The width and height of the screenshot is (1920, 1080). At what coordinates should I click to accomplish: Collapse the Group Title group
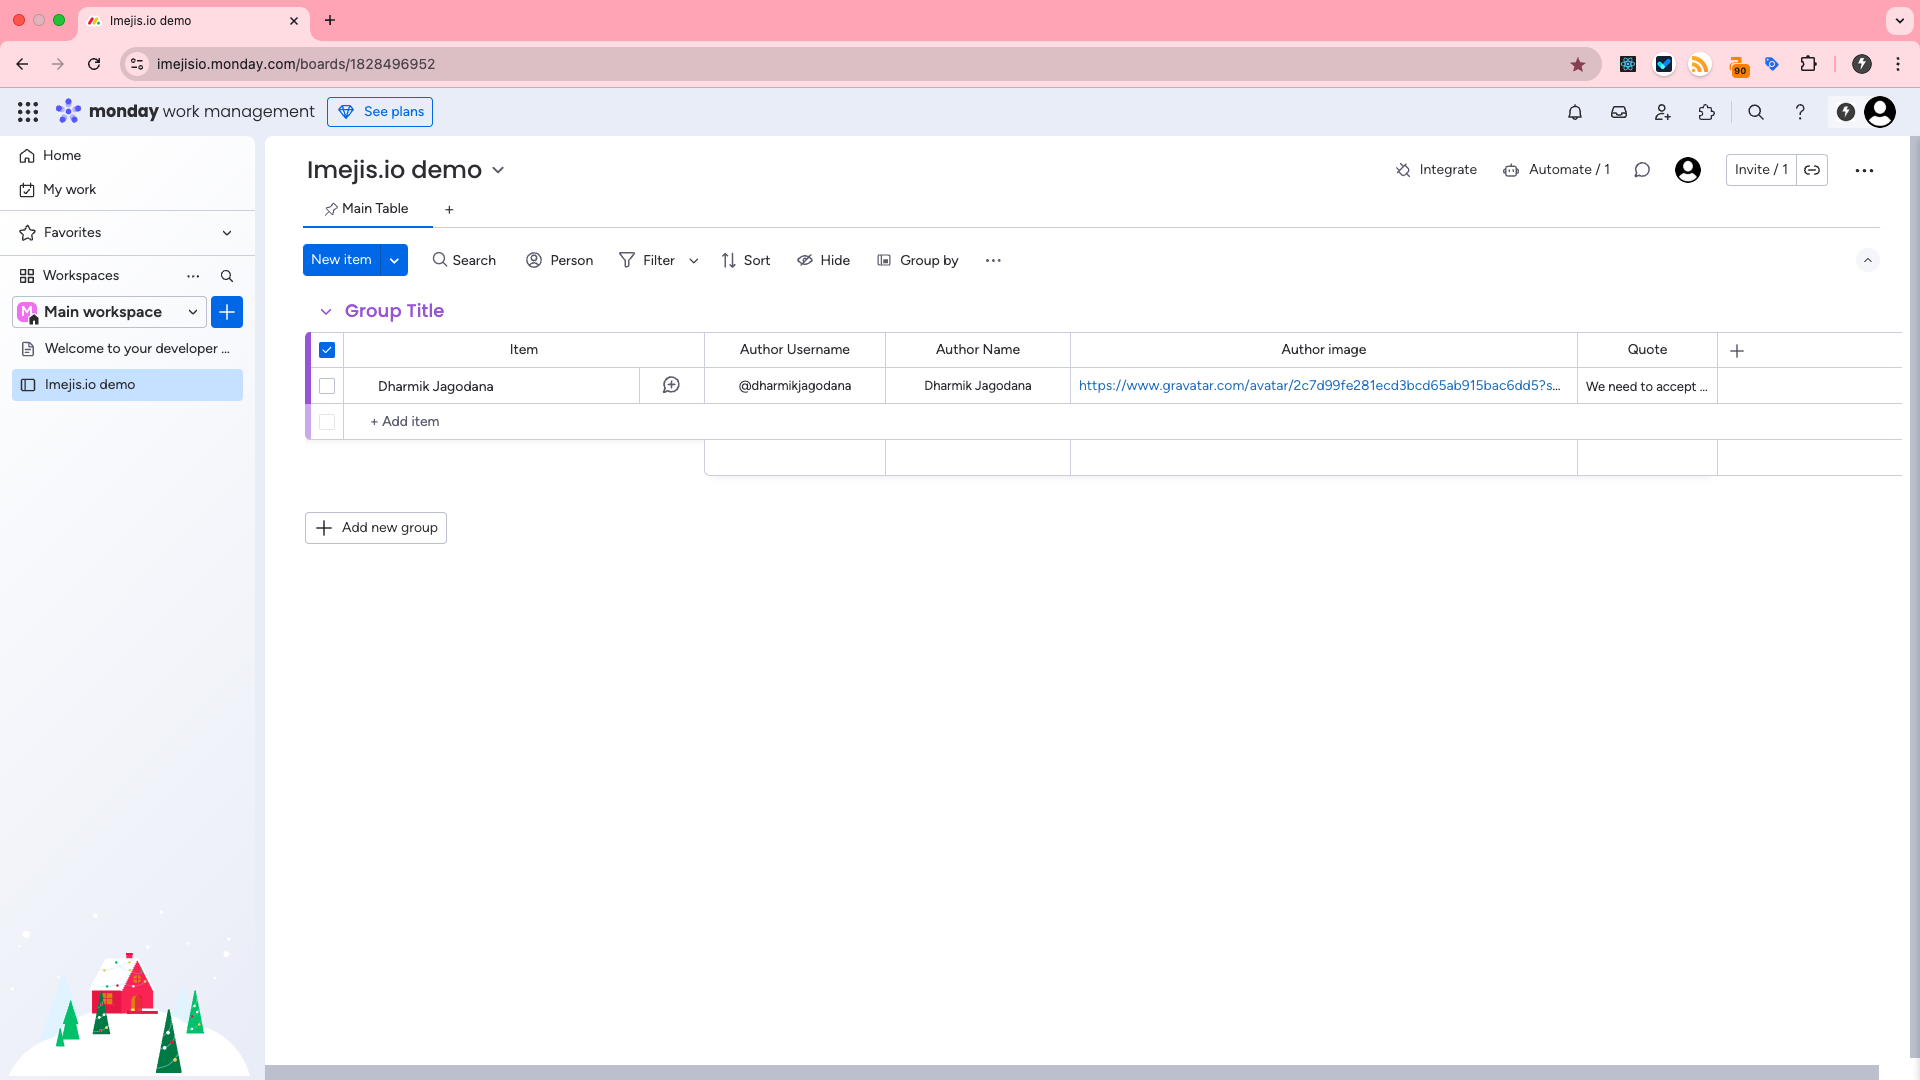pos(326,312)
